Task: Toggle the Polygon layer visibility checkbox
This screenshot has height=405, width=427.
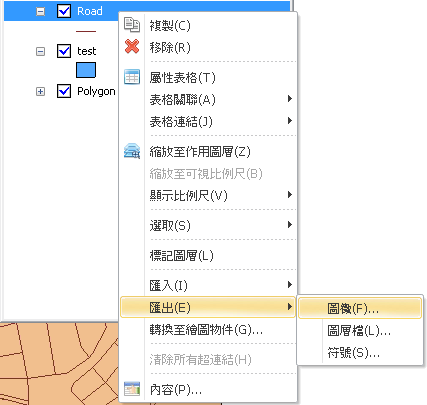Action: [64, 91]
